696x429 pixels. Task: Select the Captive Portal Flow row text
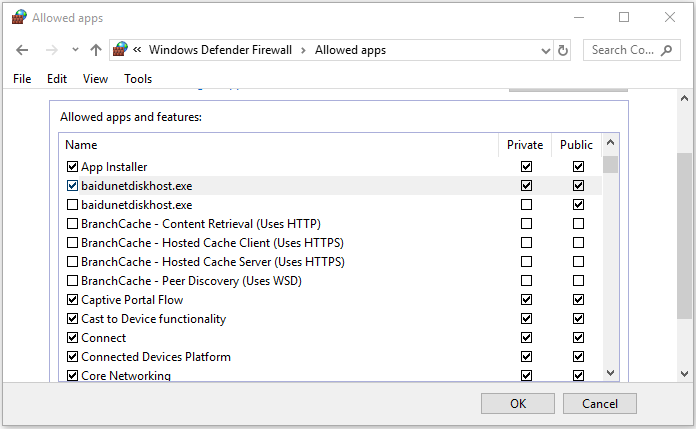[x=132, y=300]
